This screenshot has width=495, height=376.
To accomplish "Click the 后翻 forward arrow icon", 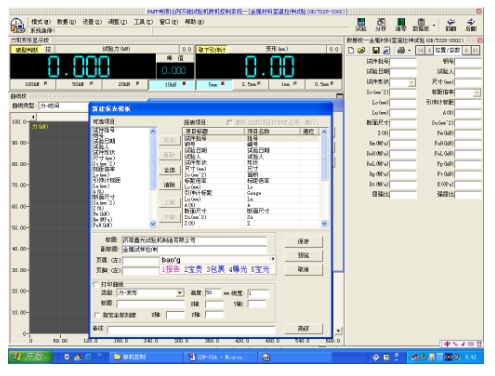I will click(471, 24).
